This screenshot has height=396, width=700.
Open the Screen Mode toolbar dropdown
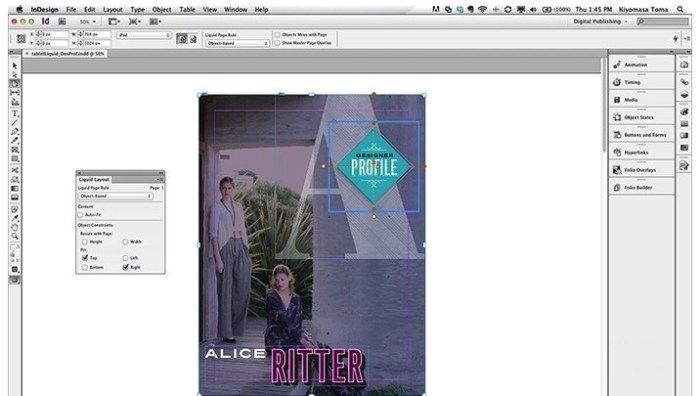coord(135,21)
